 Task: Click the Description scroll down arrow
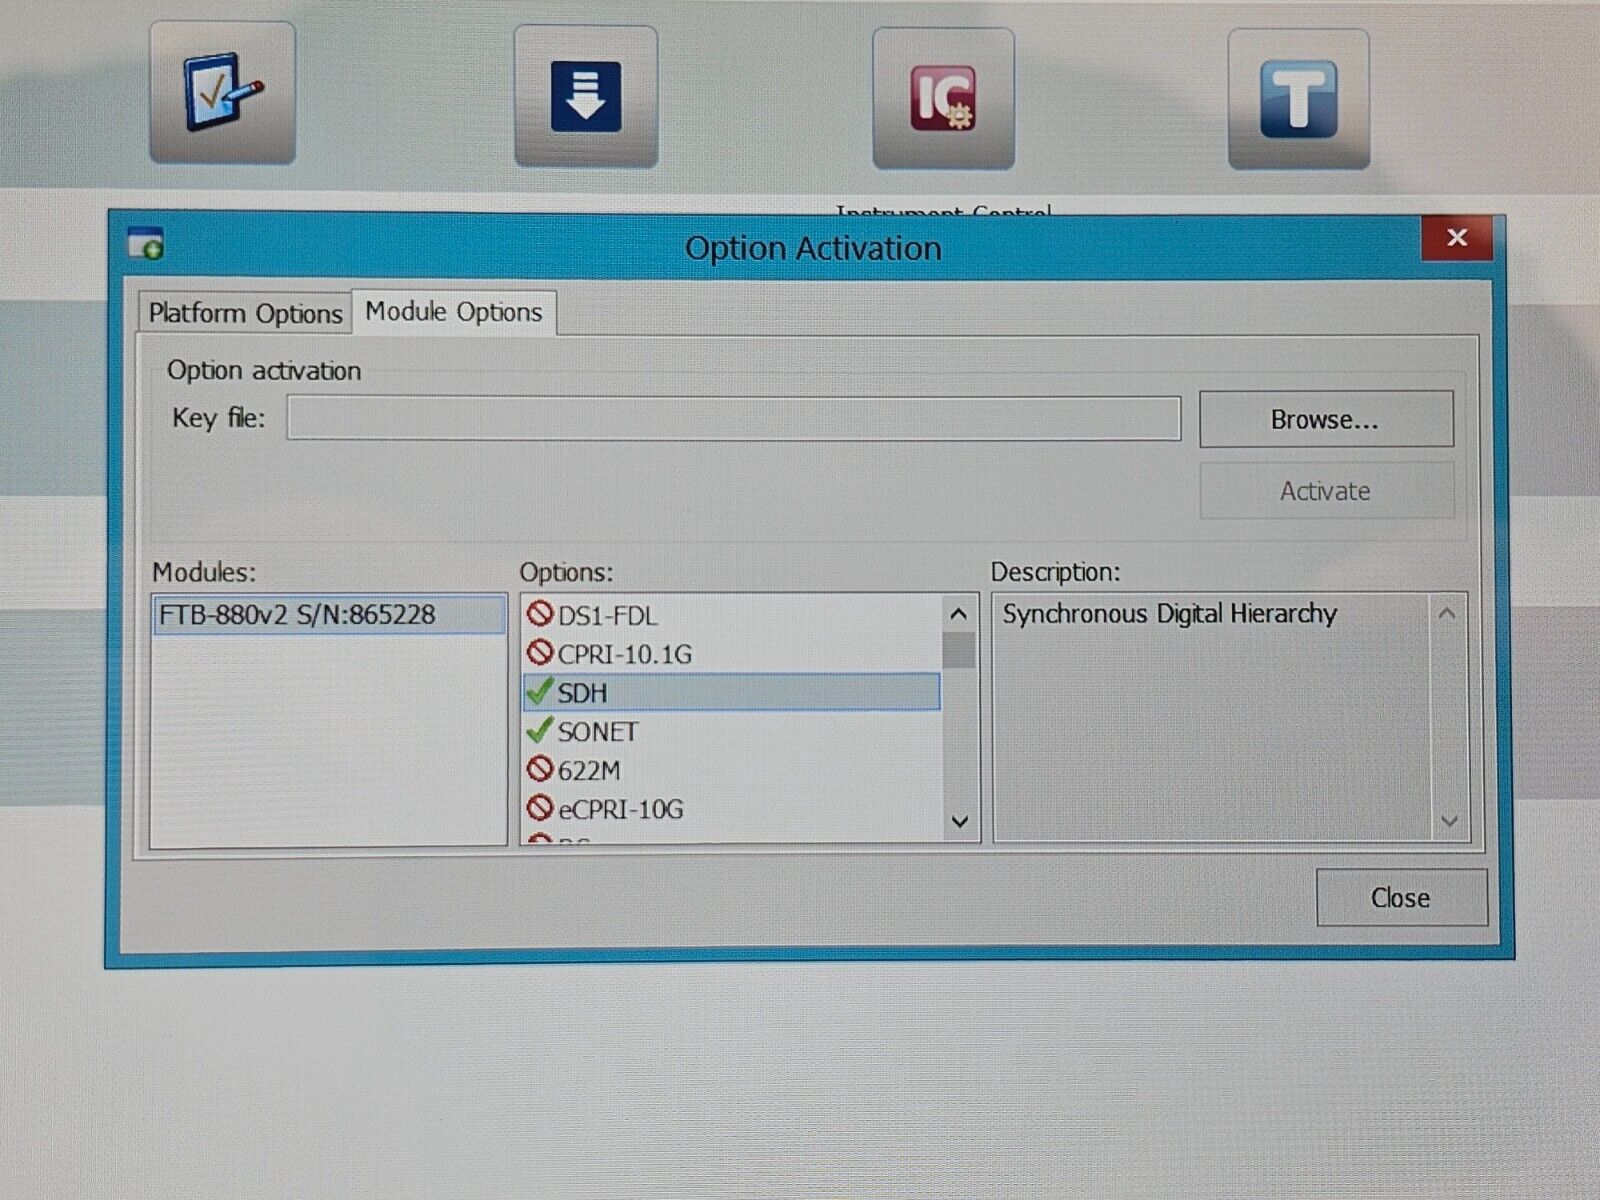tap(1448, 821)
